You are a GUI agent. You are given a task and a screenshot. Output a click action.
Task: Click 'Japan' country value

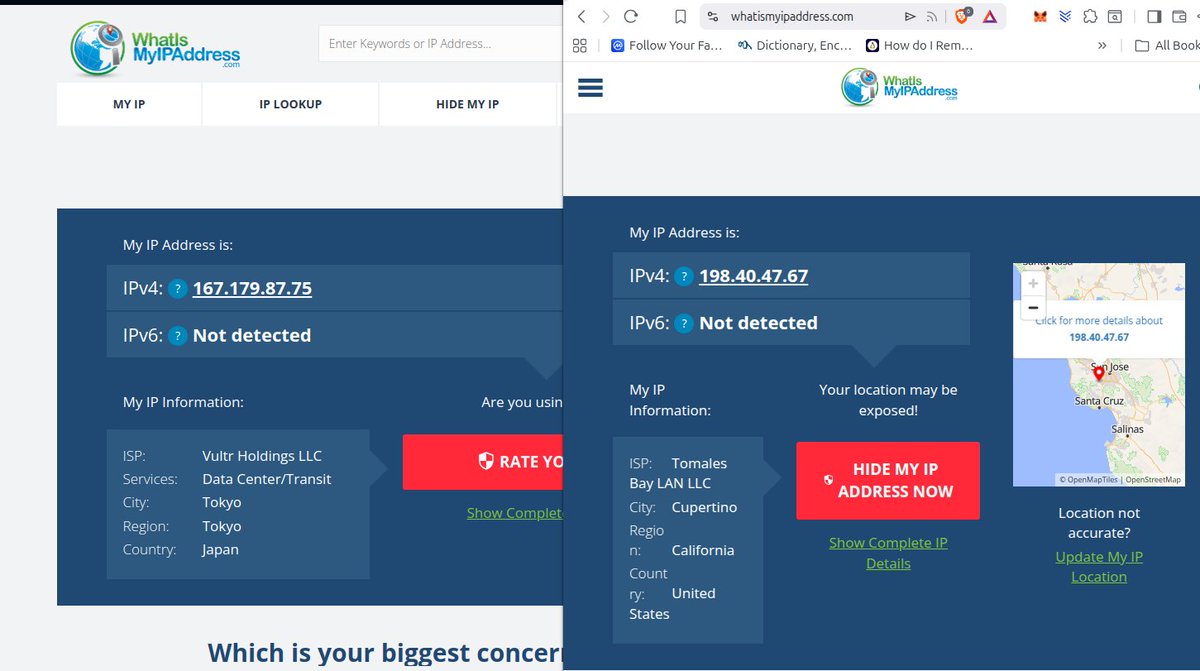(220, 549)
